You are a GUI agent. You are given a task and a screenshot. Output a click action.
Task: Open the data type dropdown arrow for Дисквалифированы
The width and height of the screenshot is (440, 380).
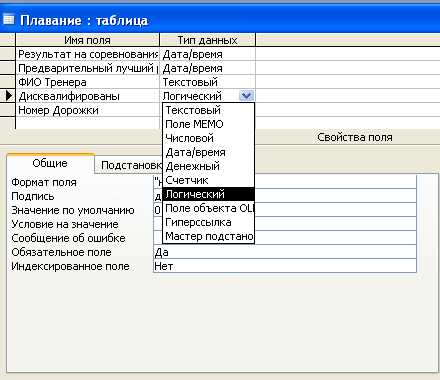click(246, 96)
